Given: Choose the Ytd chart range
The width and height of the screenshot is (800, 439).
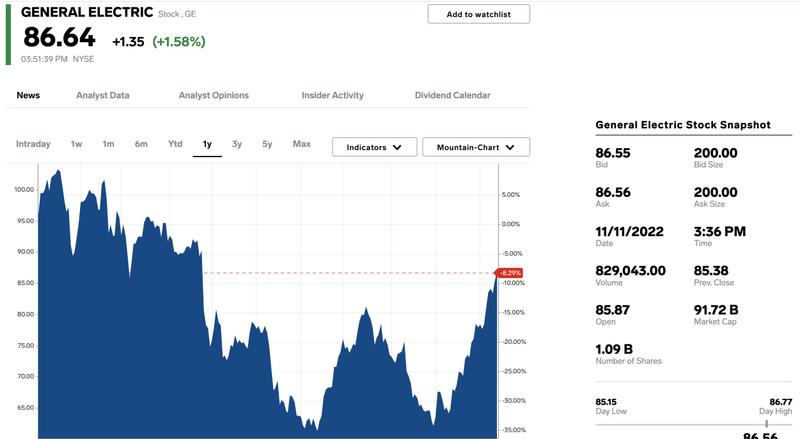Looking at the screenshot, I should 175,144.
